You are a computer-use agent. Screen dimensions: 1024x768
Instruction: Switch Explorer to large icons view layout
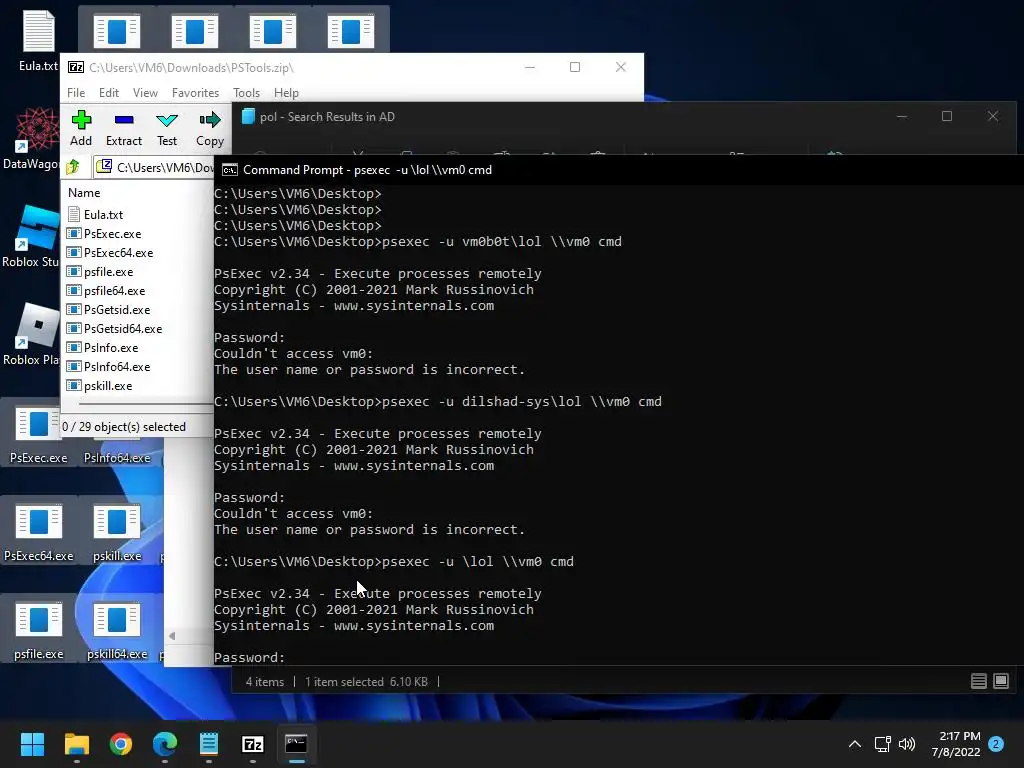(1000, 681)
